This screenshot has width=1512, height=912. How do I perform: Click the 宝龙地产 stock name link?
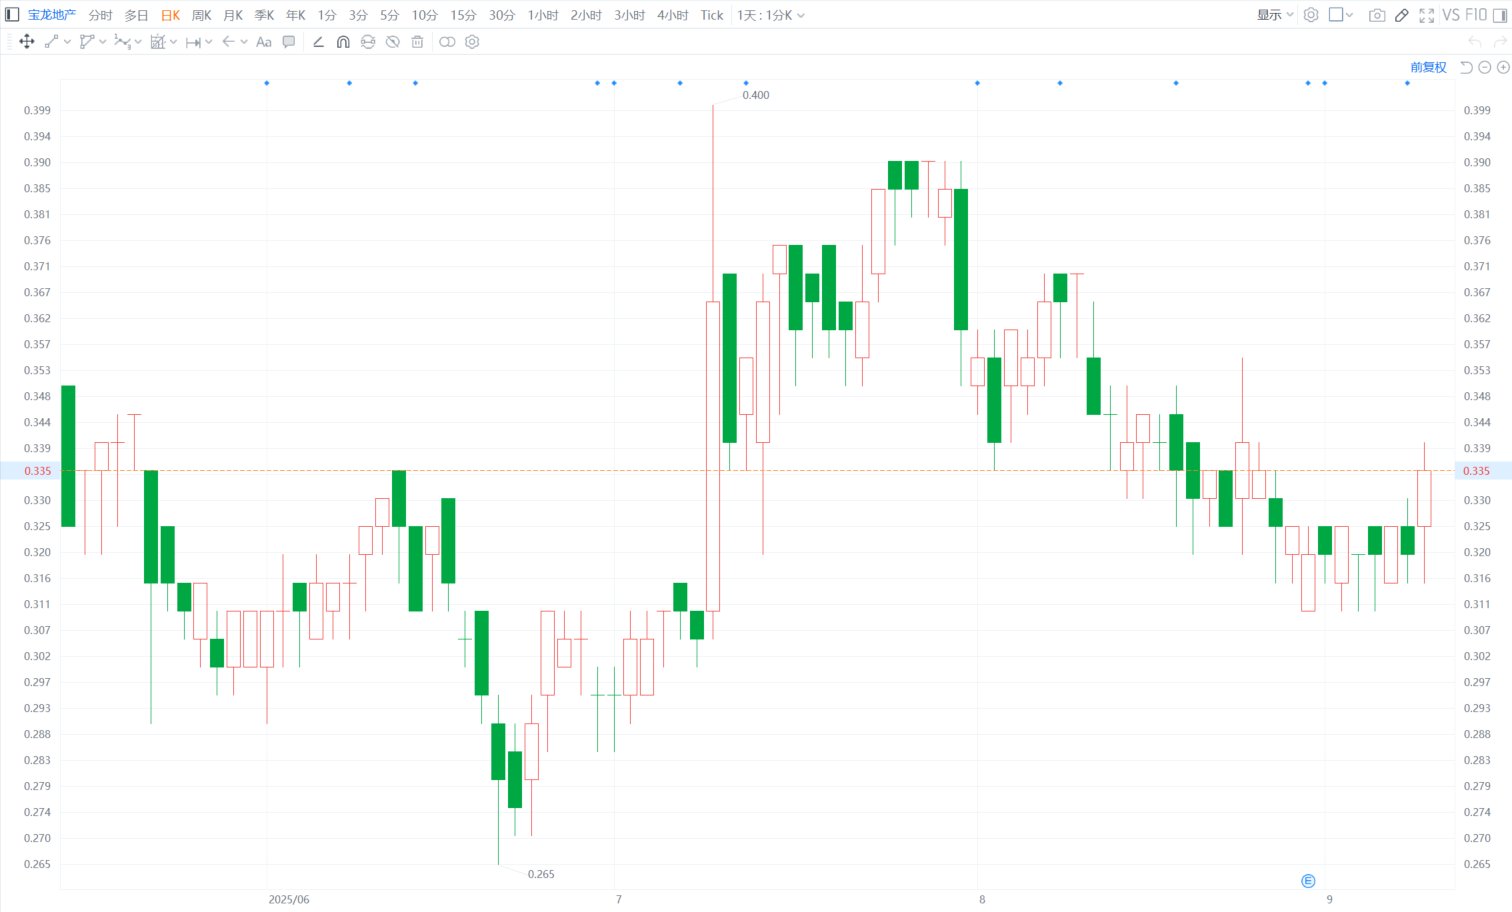pos(52,15)
